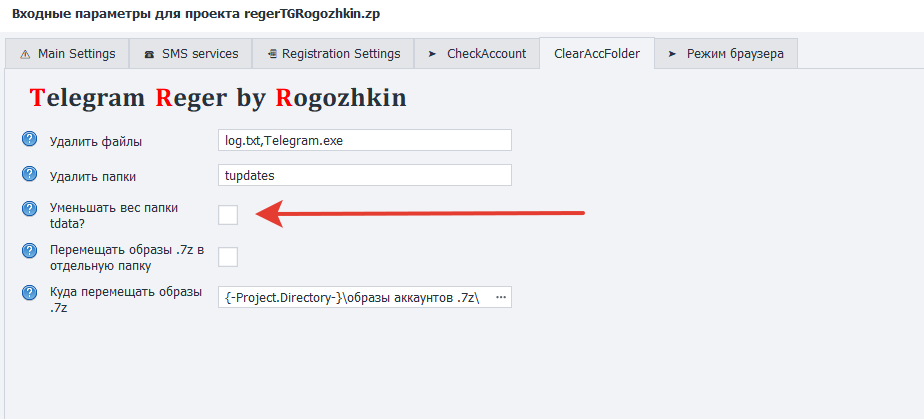Click the icon on Registration Settings tab
Screen dimensions: 924x419
(272, 54)
